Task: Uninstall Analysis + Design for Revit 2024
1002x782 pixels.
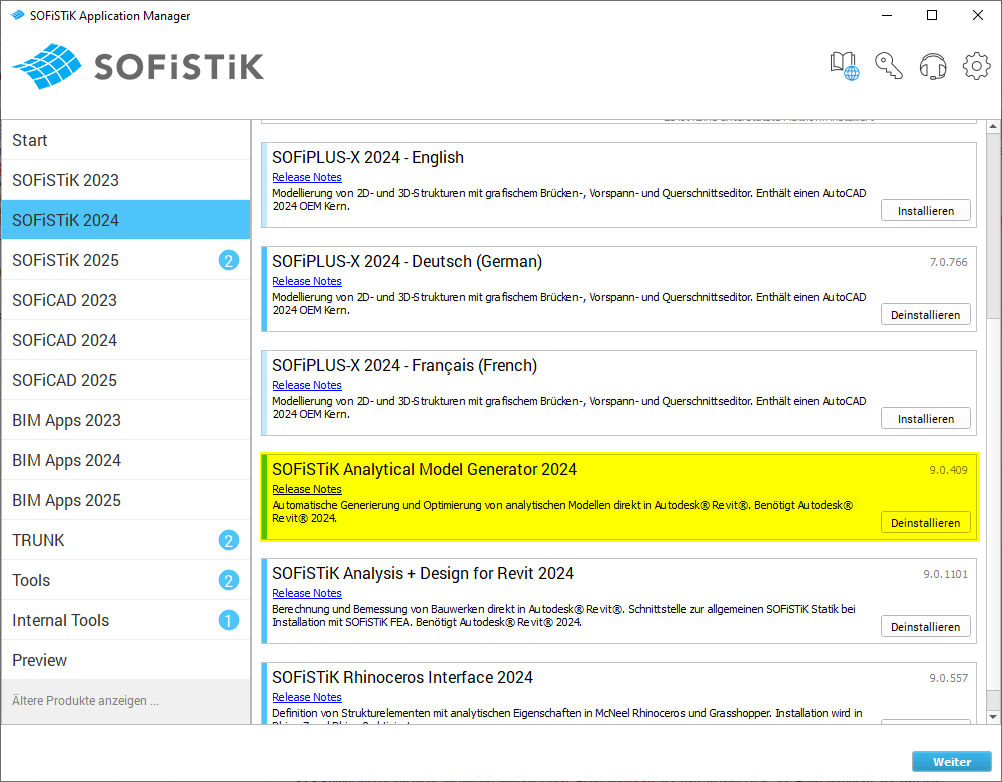Action: [925, 627]
